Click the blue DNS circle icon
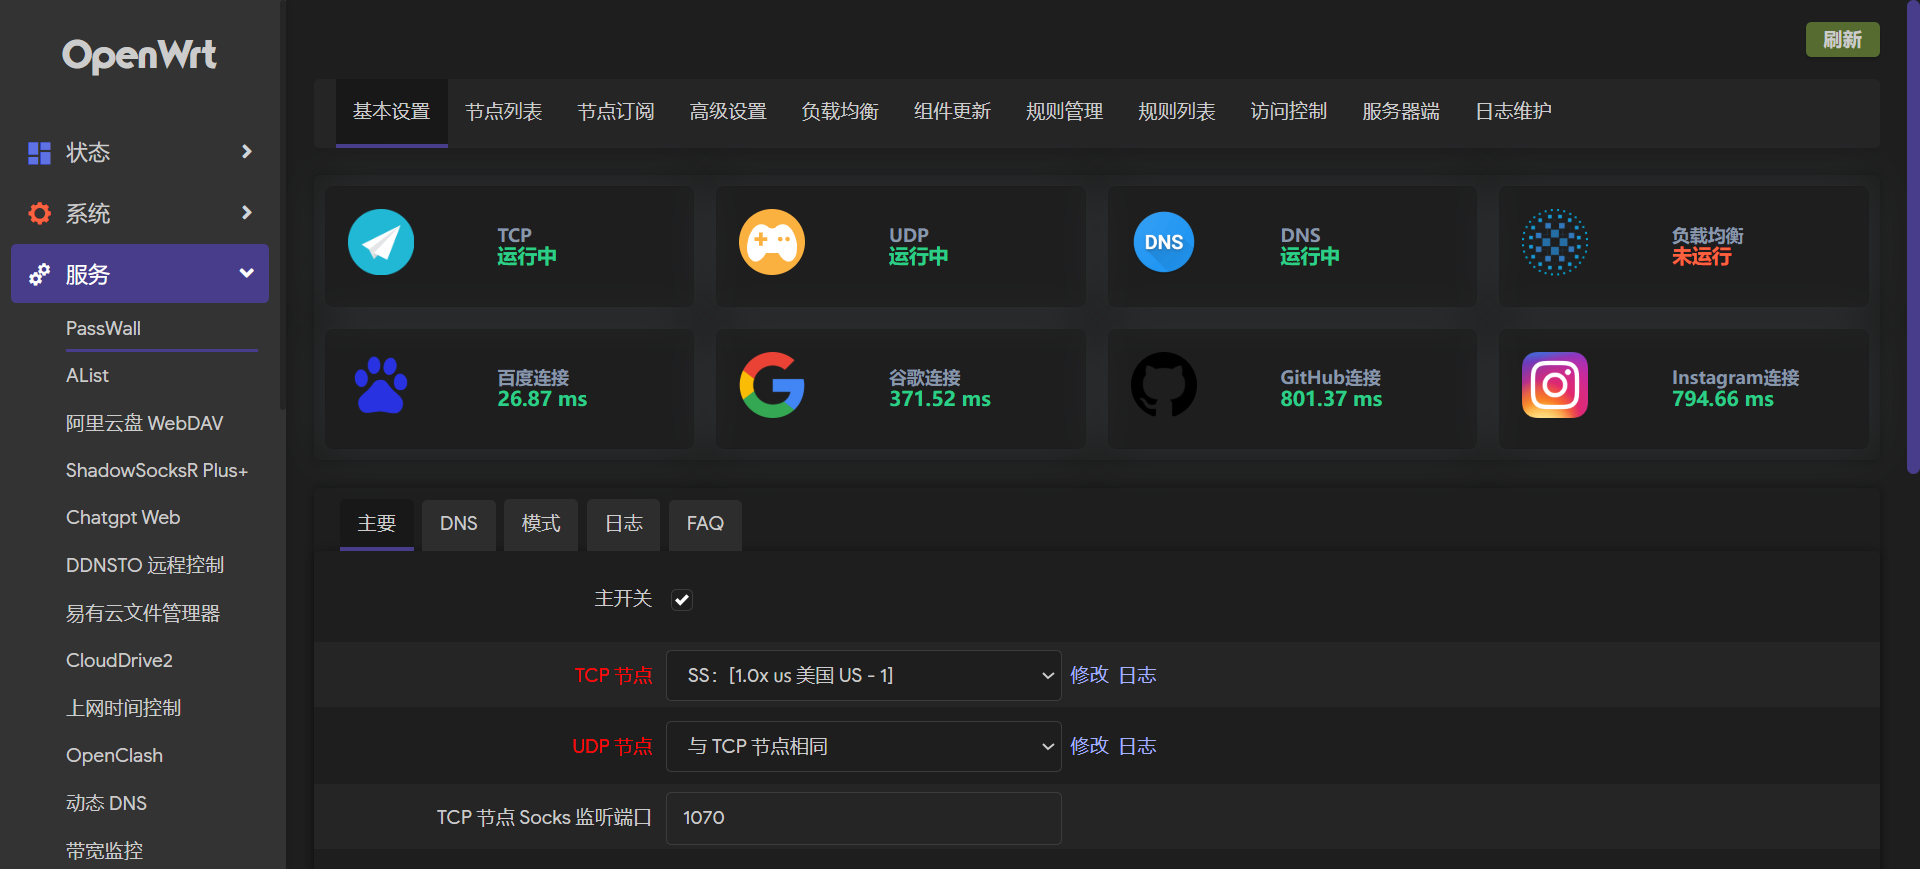This screenshot has width=1920, height=869. pos(1164,242)
